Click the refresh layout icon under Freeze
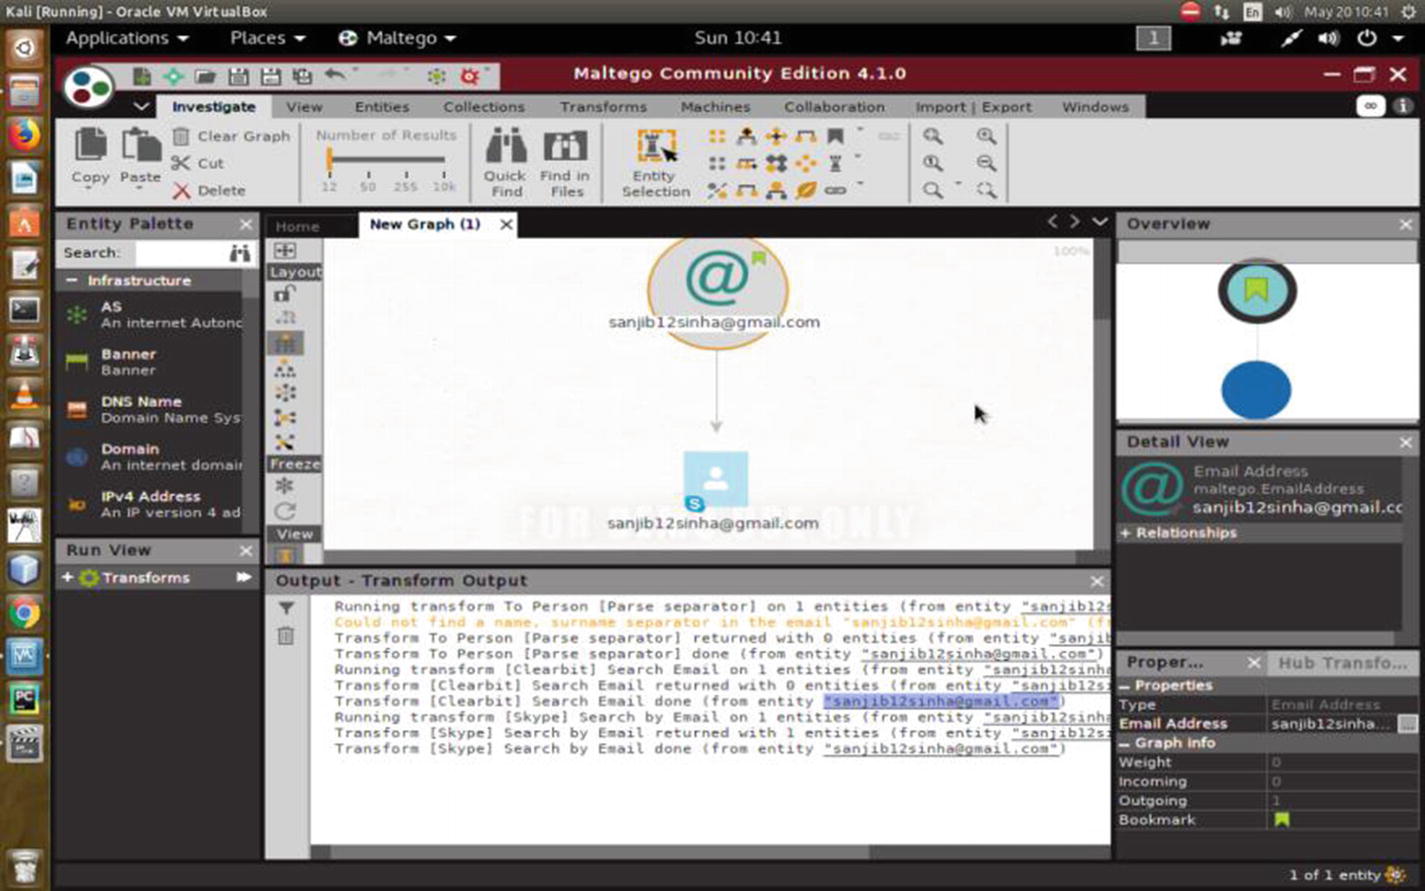Image resolution: width=1425 pixels, height=891 pixels. [285, 511]
